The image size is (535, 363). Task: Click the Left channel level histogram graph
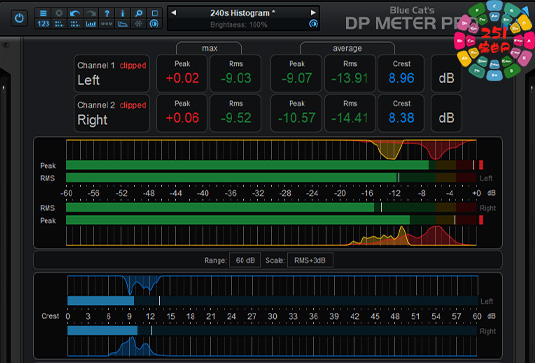[271, 149]
